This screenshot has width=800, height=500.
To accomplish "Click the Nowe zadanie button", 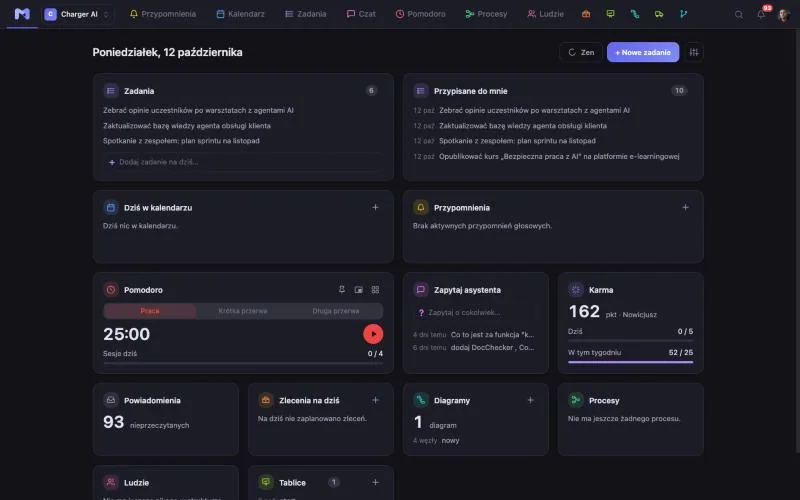I will (x=643, y=52).
